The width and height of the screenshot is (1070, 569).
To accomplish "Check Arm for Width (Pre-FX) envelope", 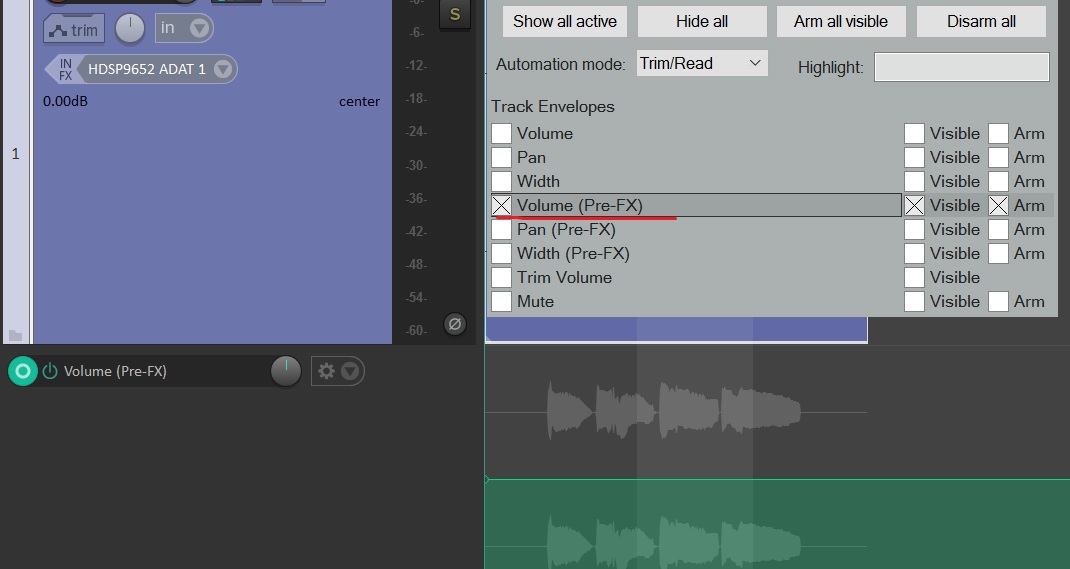I will click(998, 254).
